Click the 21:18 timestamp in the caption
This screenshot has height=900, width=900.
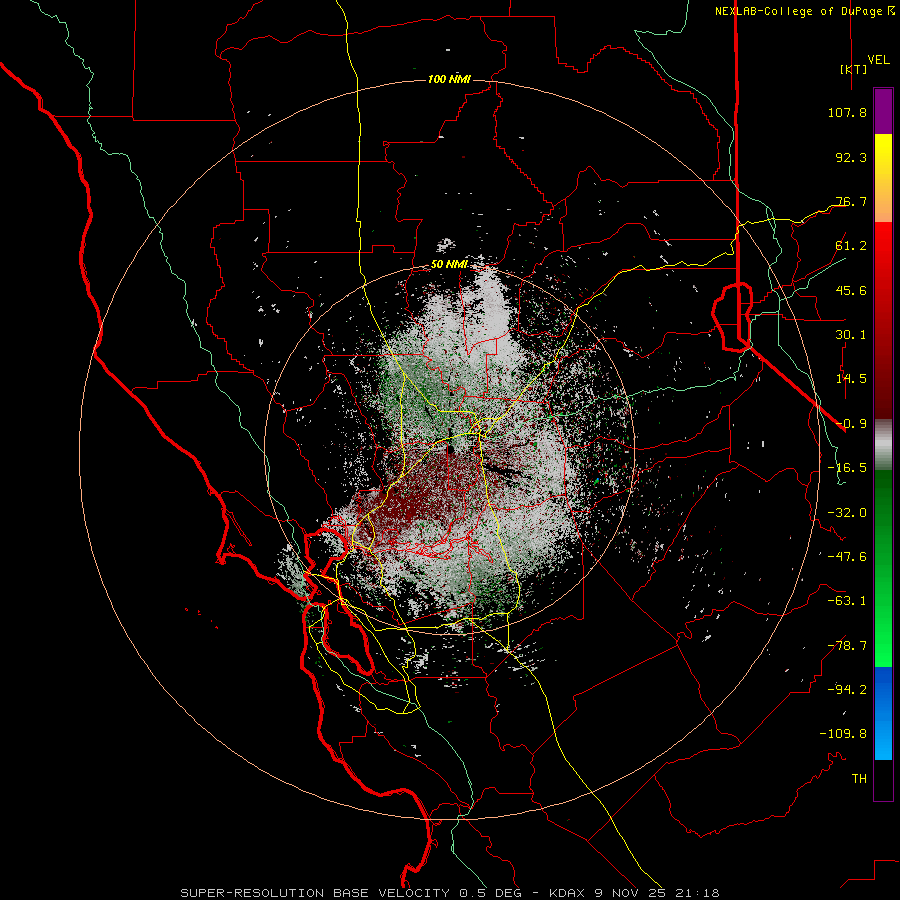click(700, 893)
